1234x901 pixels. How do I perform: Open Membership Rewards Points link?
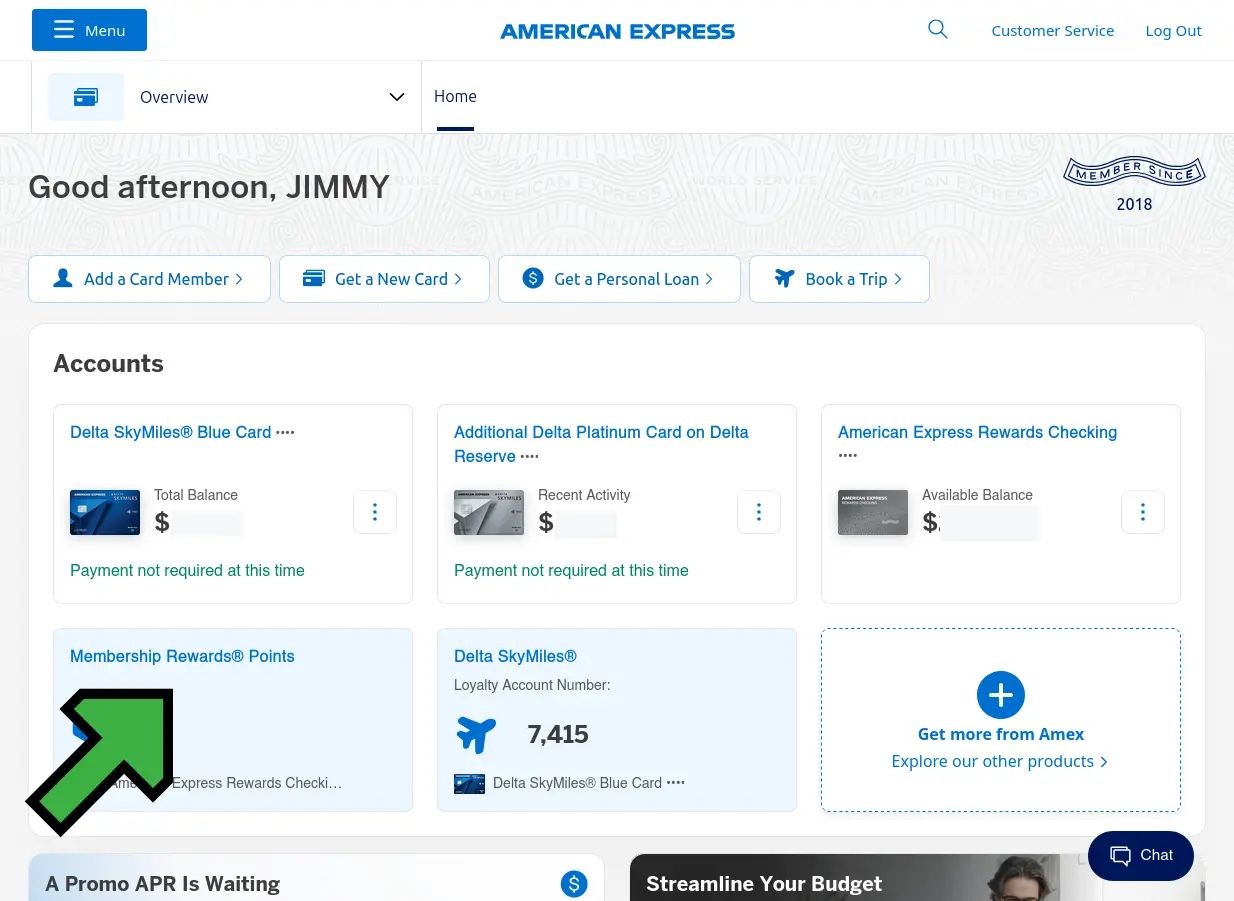182,656
